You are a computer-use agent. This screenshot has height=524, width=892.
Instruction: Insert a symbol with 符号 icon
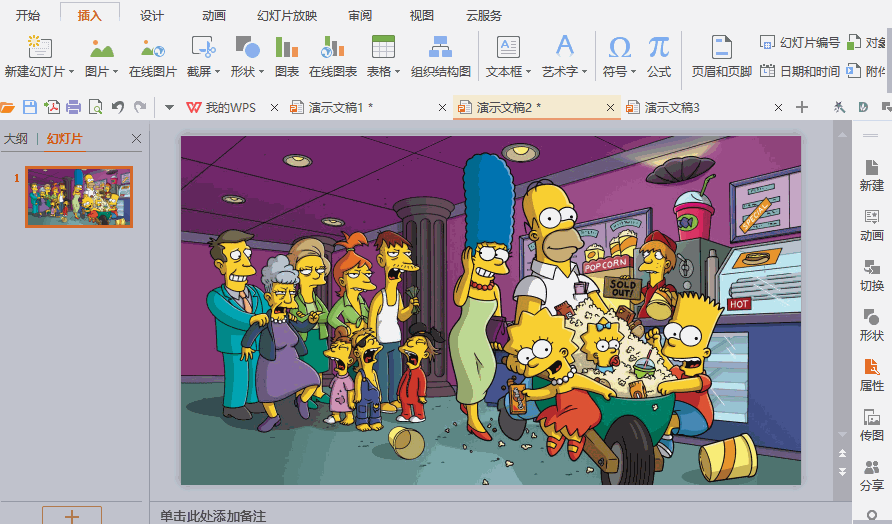pyautogui.click(x=620, y=47)
